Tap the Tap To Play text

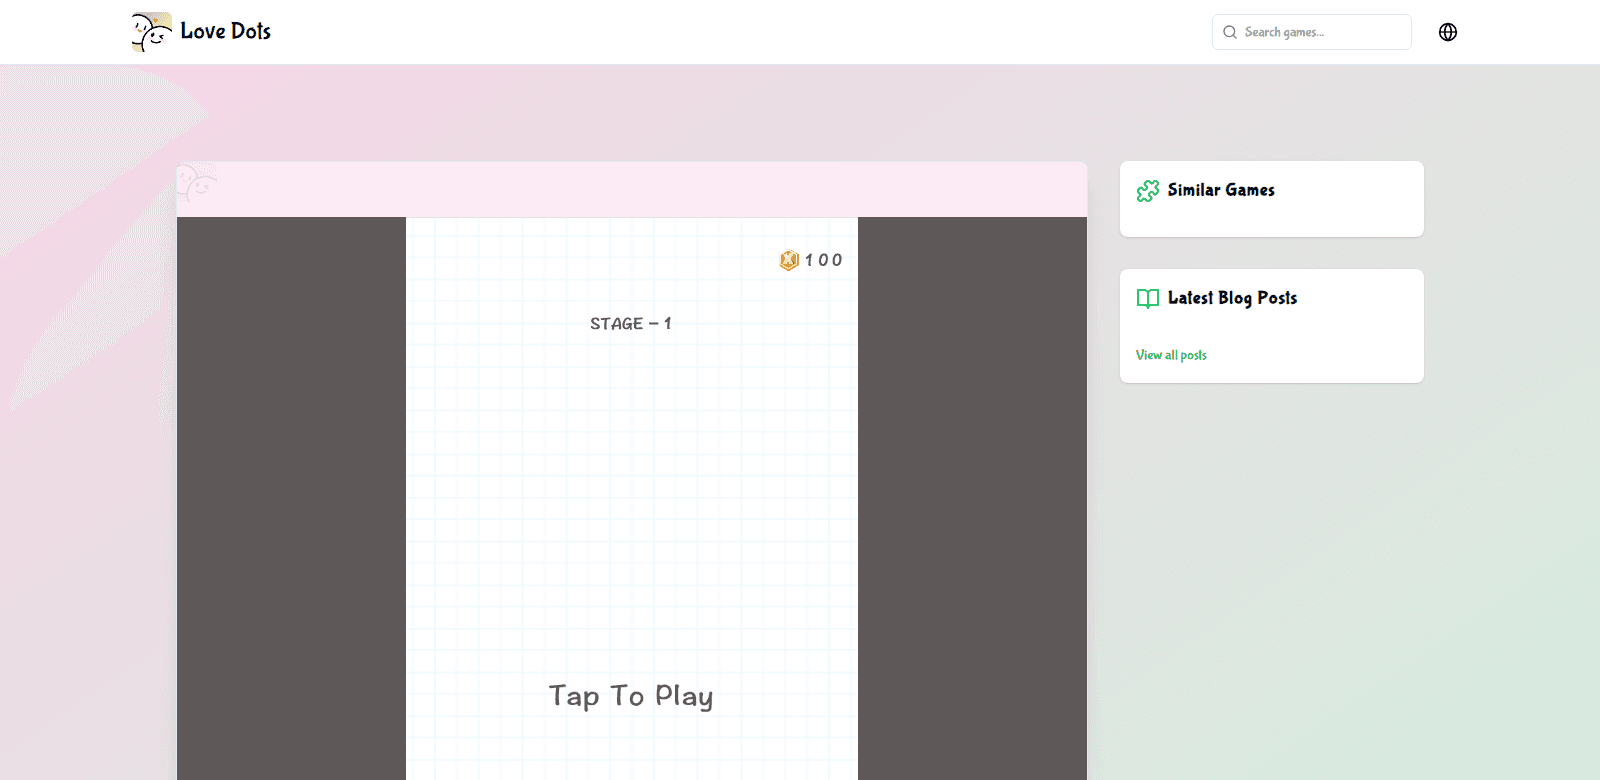(x=631, y=696)
